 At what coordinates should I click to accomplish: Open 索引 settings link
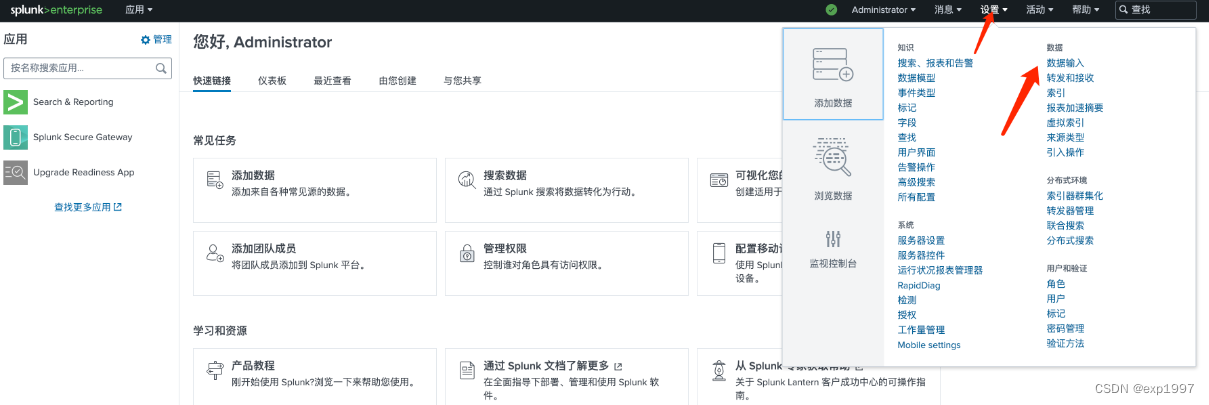click(1056, 93)
